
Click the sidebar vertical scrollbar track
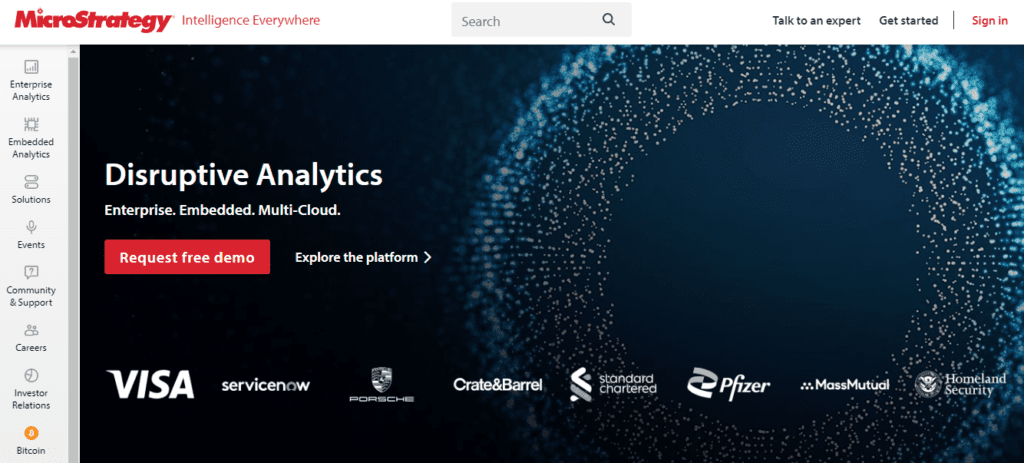[x=73, y=261]
